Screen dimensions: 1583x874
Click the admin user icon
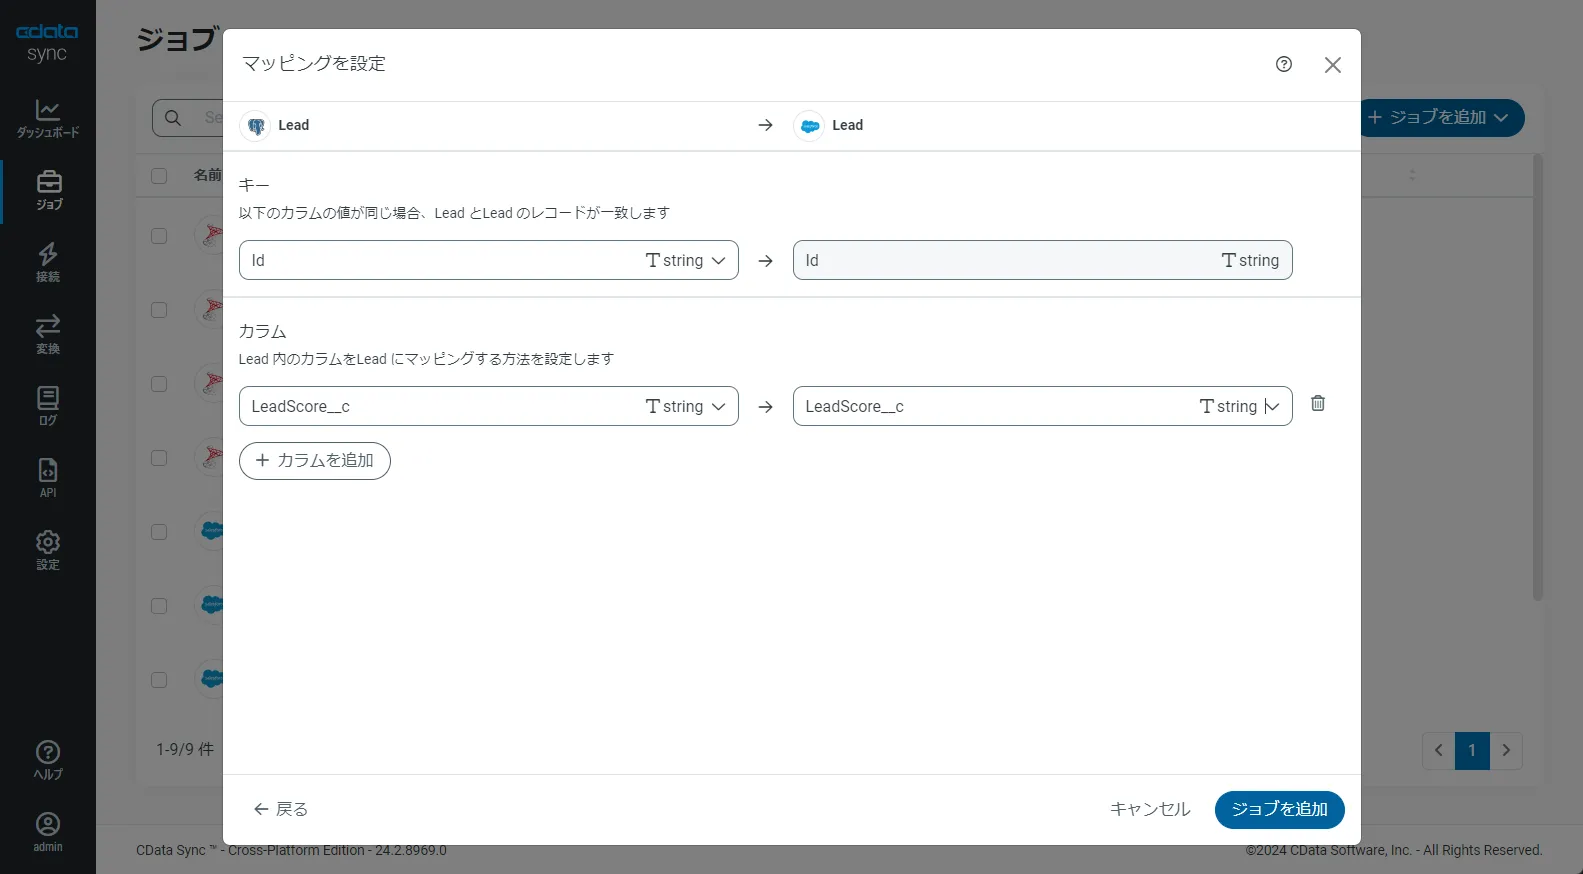pyautogui.click(x=48, y=831)
